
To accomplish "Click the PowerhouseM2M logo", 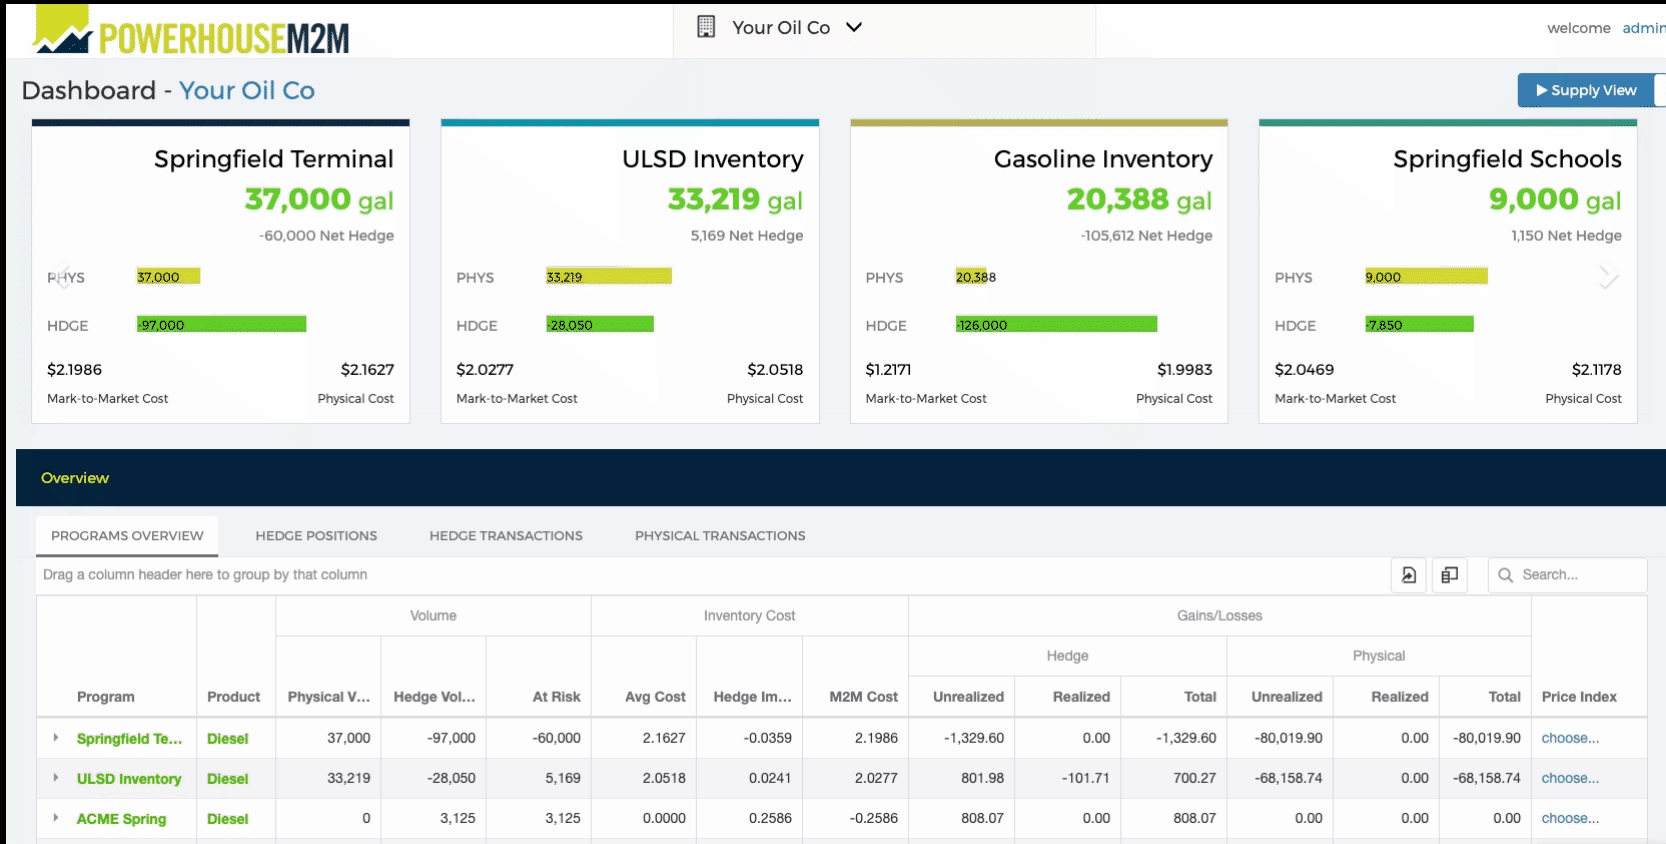I will pyautogui.click(x=191, y=32).
